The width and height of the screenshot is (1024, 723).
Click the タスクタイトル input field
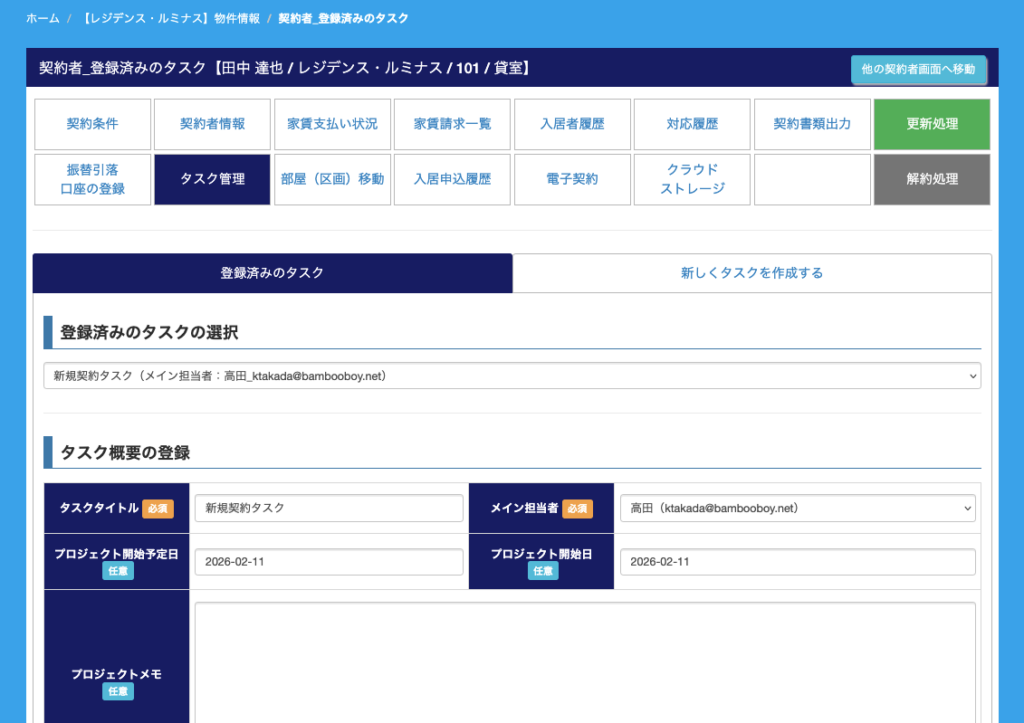click(x=329, y=508)
